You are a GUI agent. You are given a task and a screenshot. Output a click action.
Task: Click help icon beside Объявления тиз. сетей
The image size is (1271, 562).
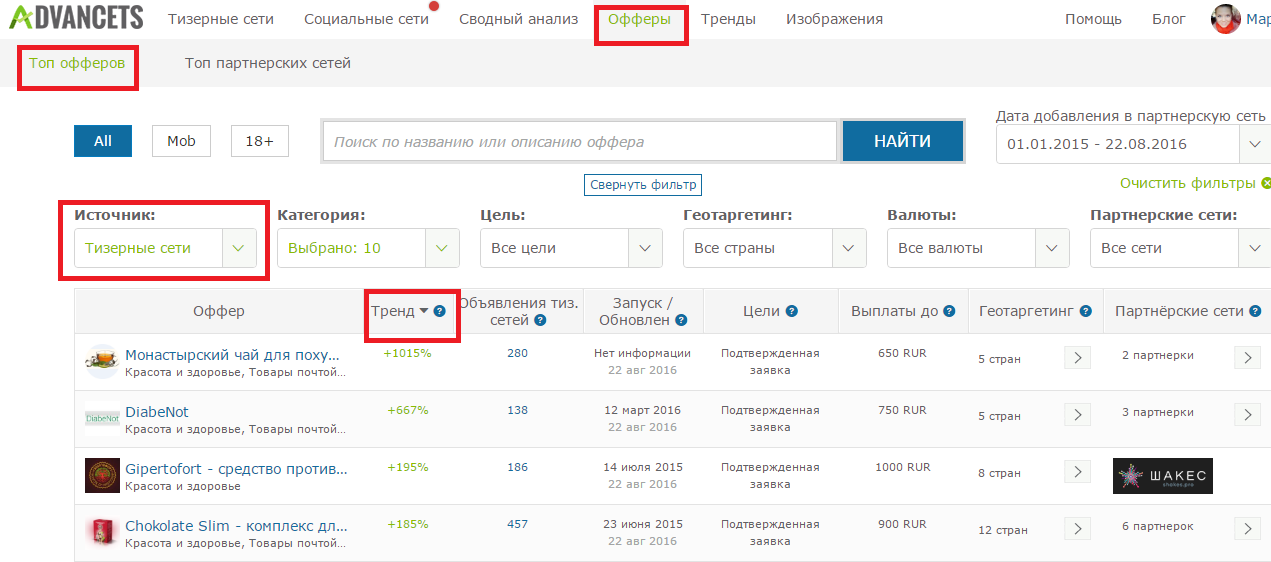(x=540, y=320)
